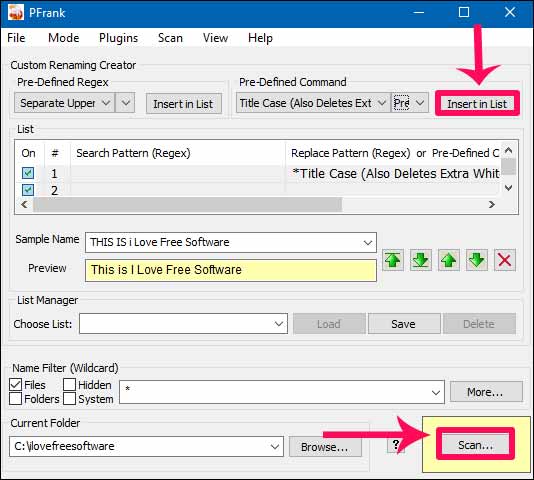534x480 pixels.
Task: Enable the Hidden checkbox
Action: pyautogui.click(x=69, y=385)
